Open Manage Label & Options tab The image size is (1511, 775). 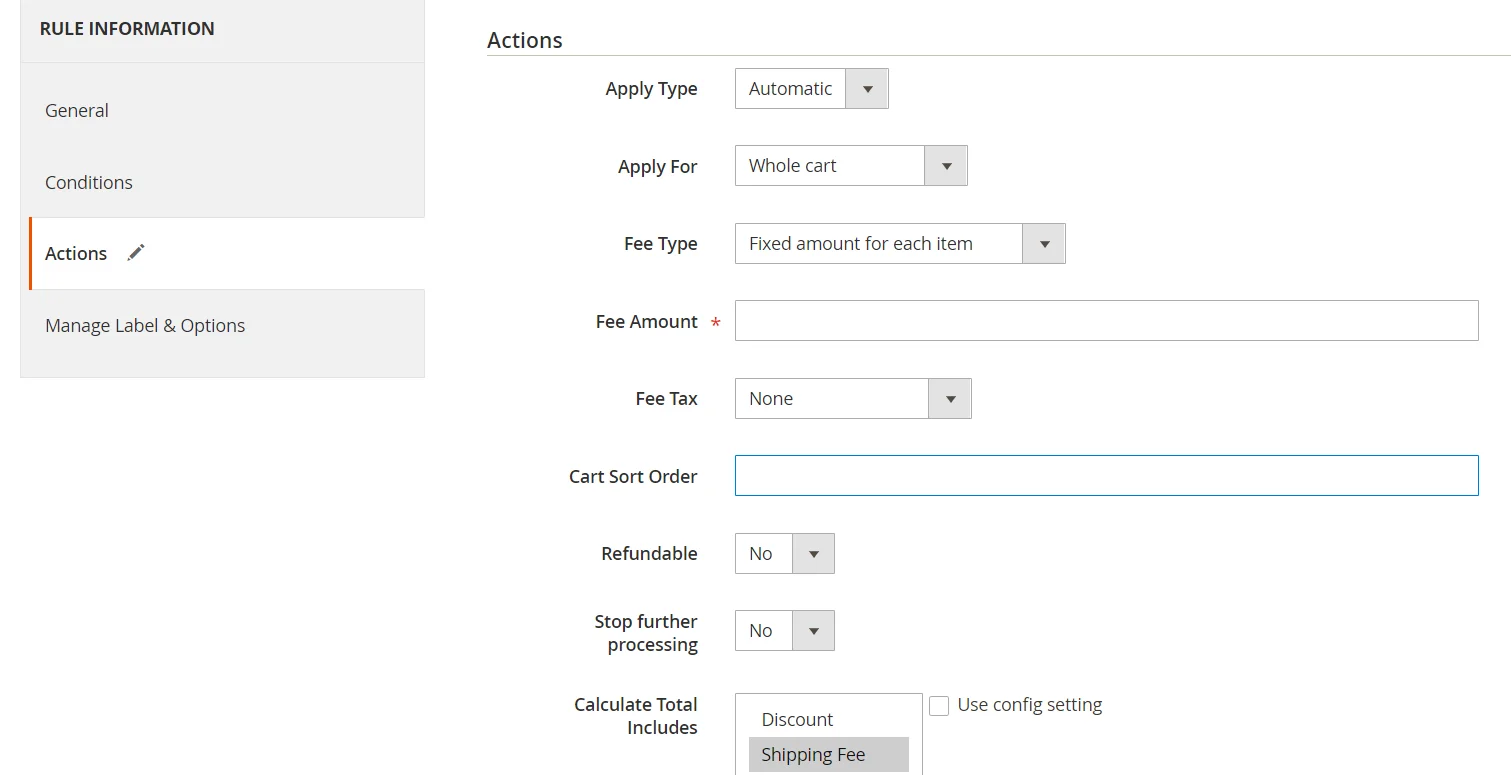pos(145,326)
